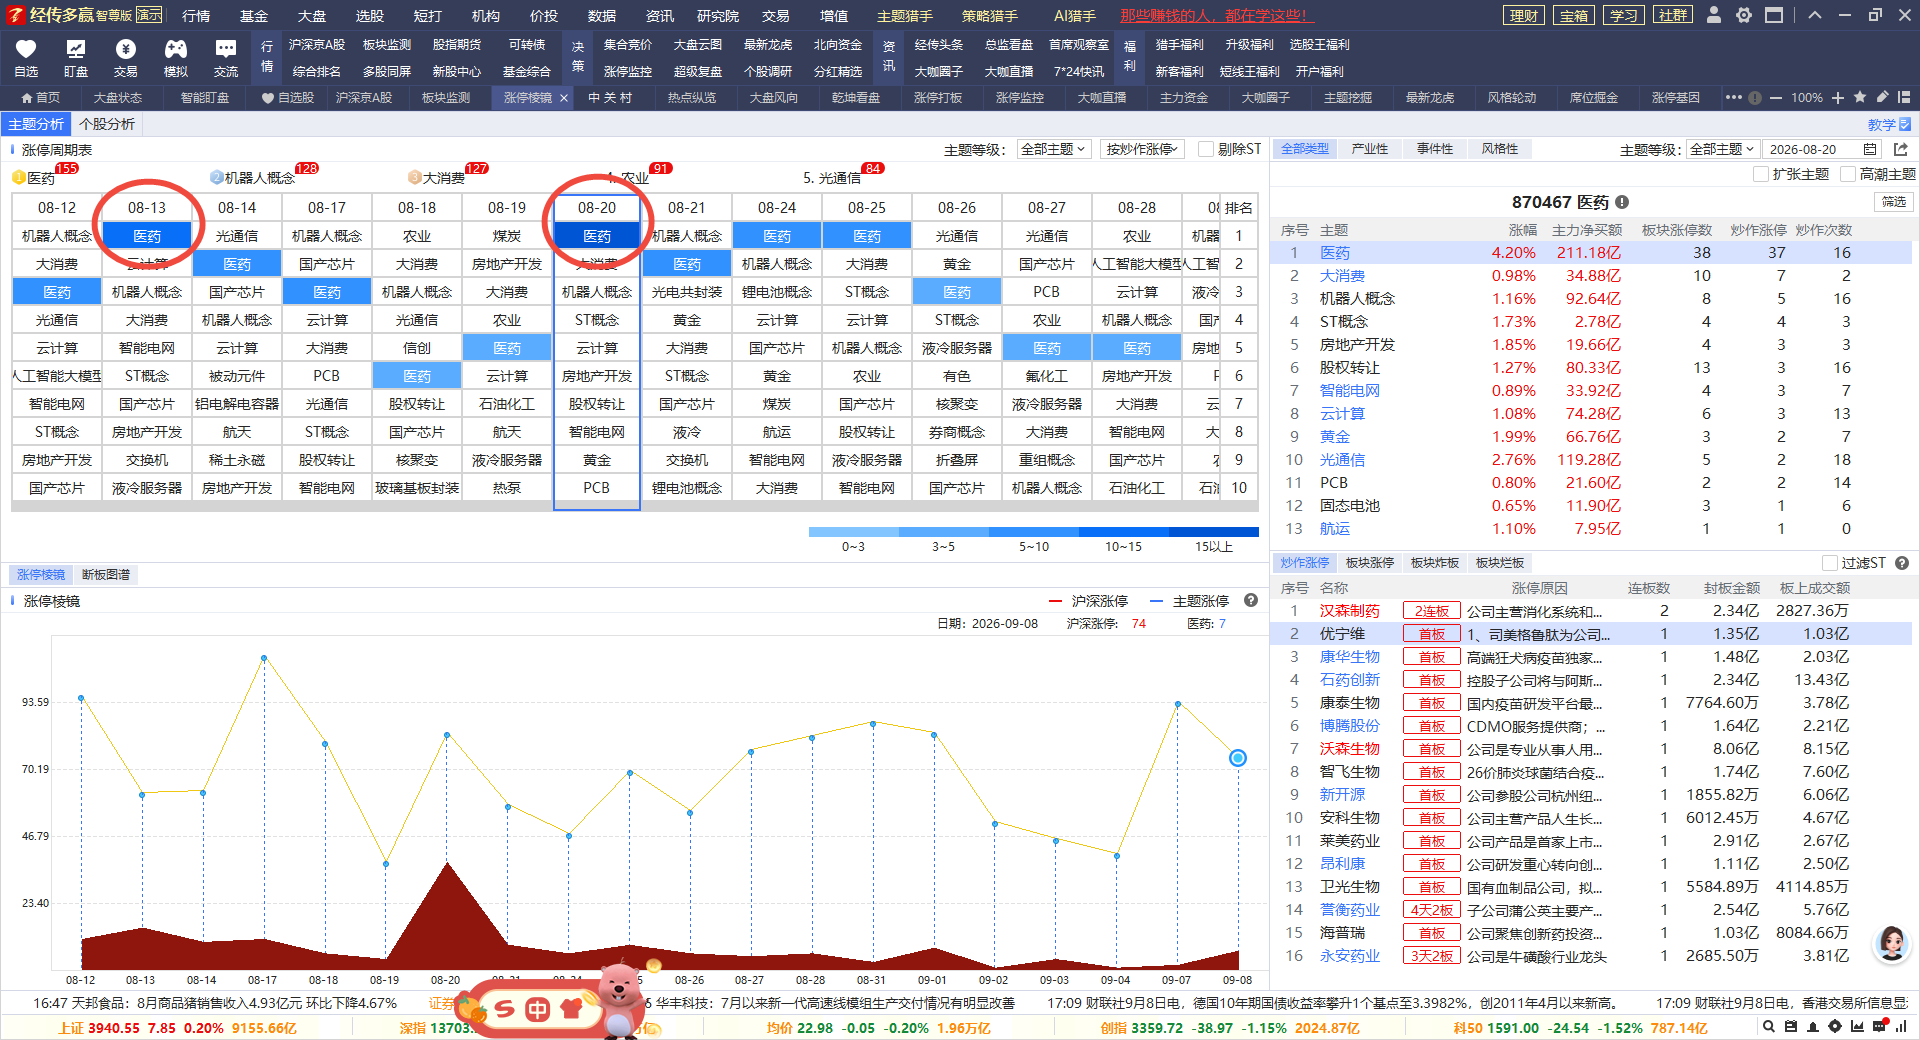Switch to the 个股分析 tab
The width and height of the screenshot is (1920, 1040).
[x=107, y=124]
